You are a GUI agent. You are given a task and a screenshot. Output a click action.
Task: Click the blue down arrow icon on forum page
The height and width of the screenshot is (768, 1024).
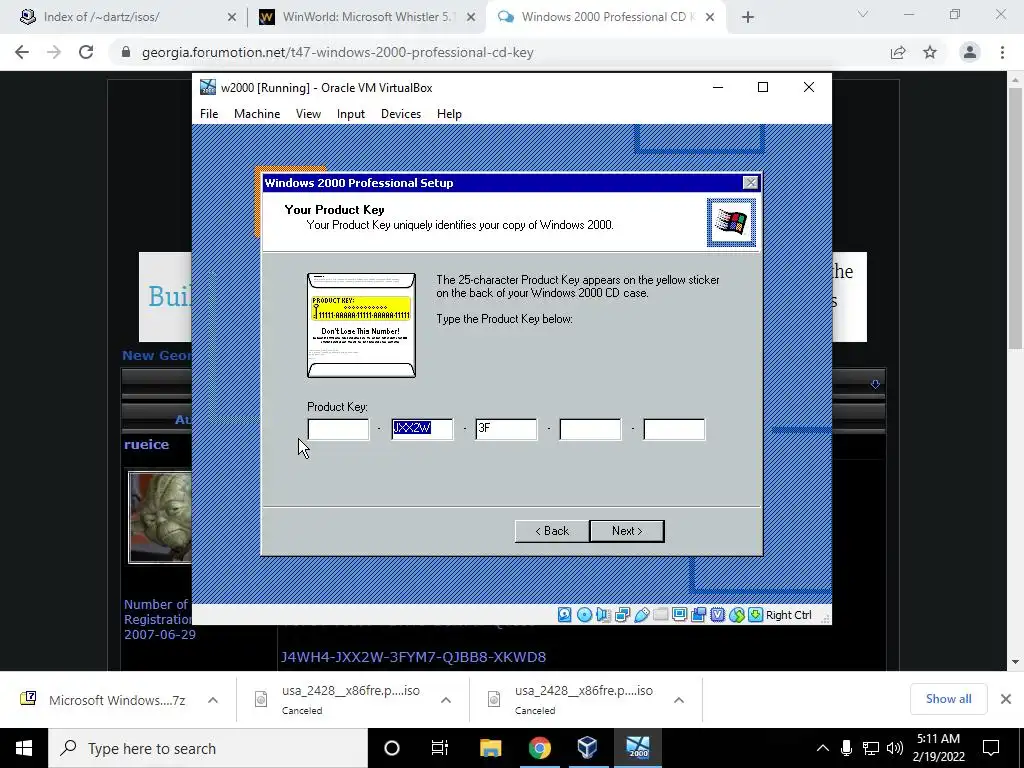[875, 384]
